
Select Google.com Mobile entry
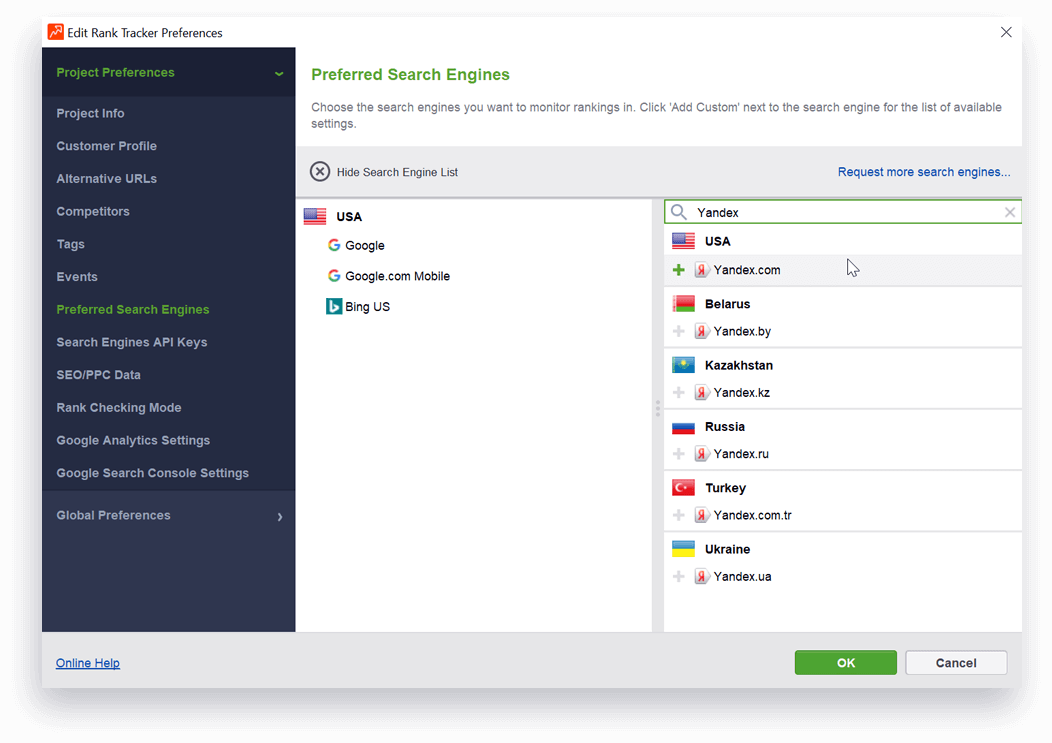point(397,276)
